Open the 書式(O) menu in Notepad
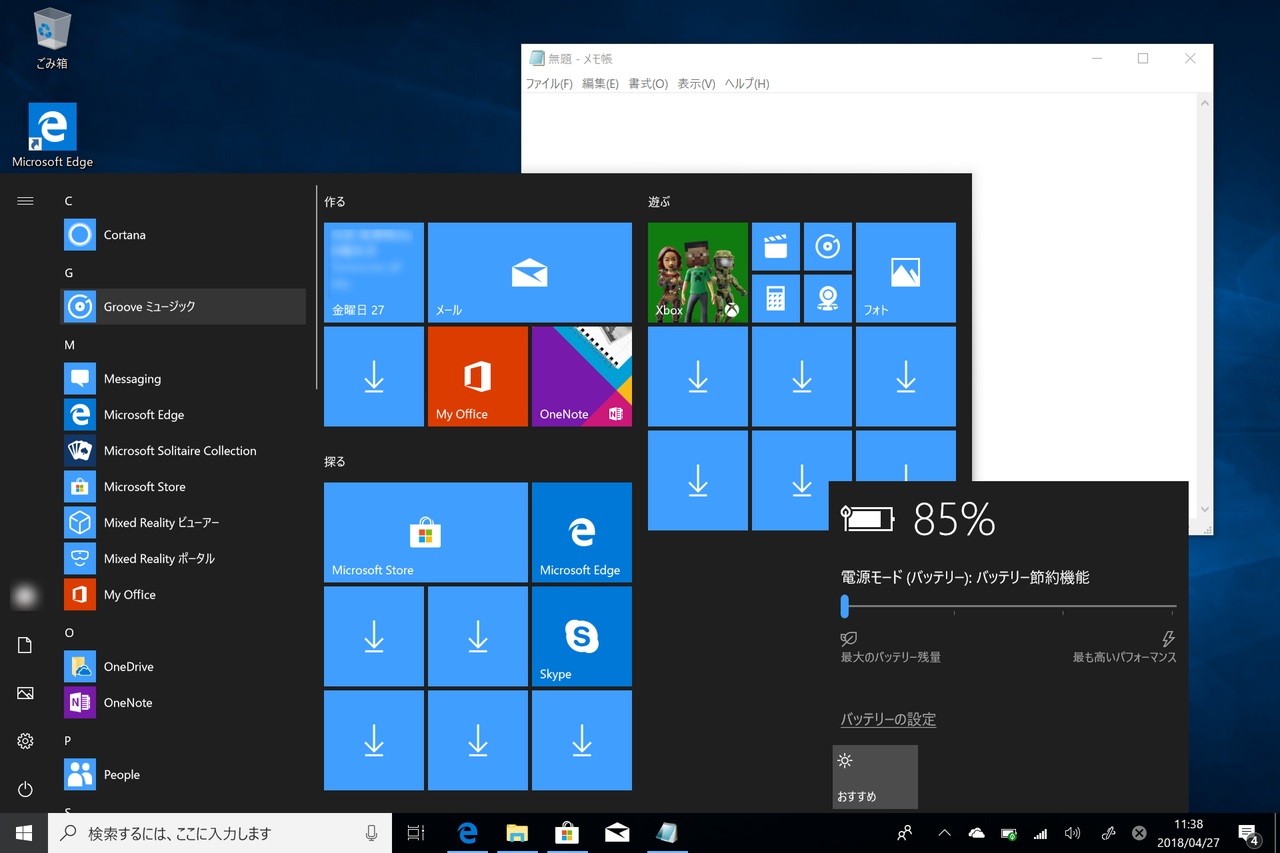The width and height of the screenshot is (1280, 853). [648, 84]
